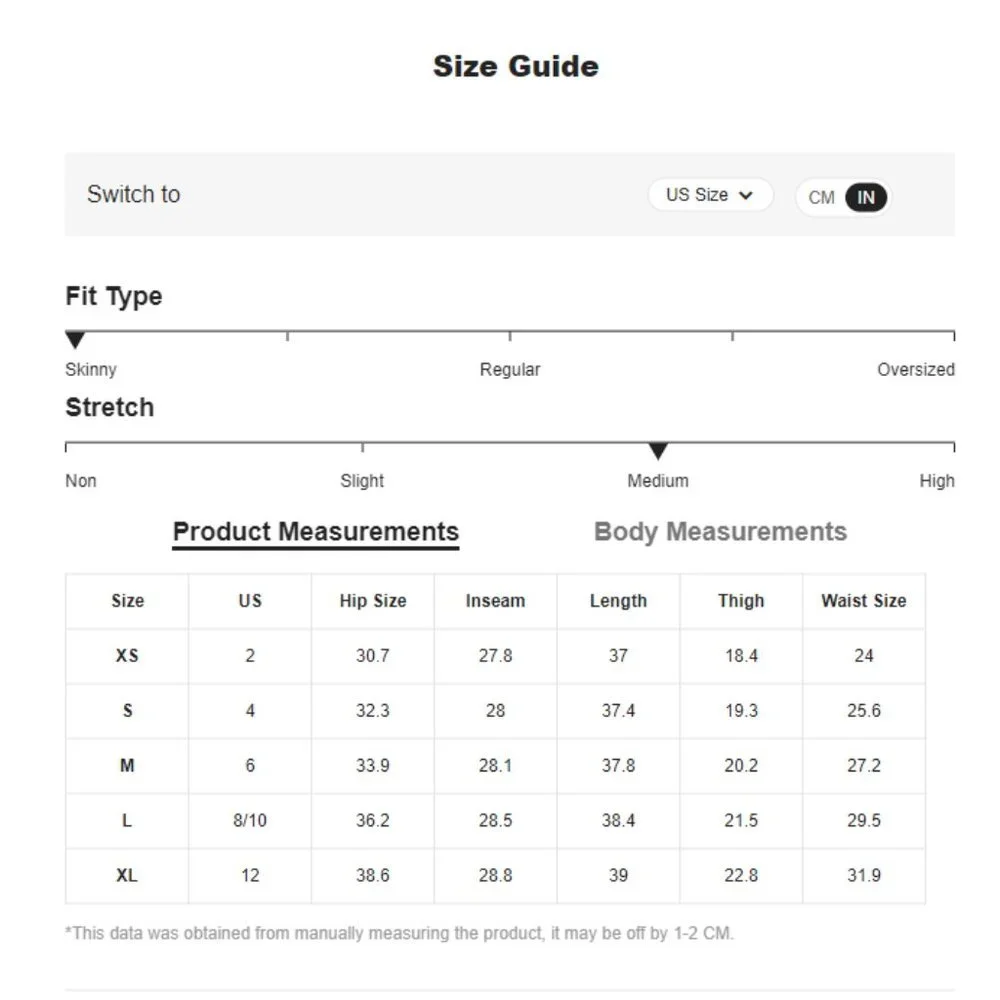The height and width of the screenshot is (1000, 1000).
Task: Switch to the Product Measurements tab
Action: pyautogui.click(x=315, y=532)
